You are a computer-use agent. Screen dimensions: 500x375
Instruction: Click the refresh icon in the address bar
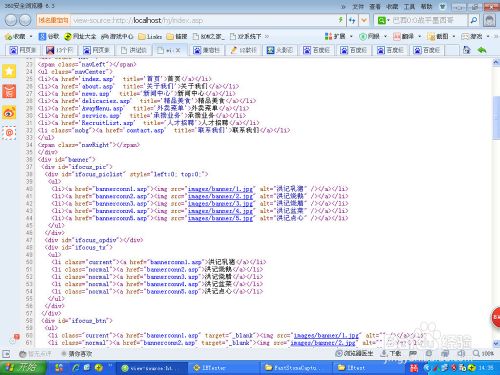click(x=352, y=20)
